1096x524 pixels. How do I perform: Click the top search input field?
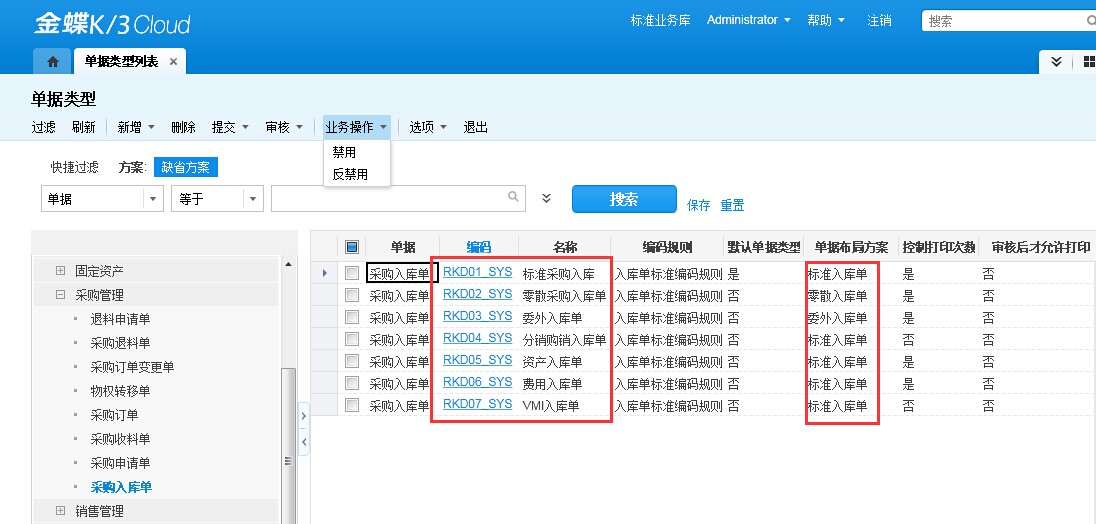1005,20
